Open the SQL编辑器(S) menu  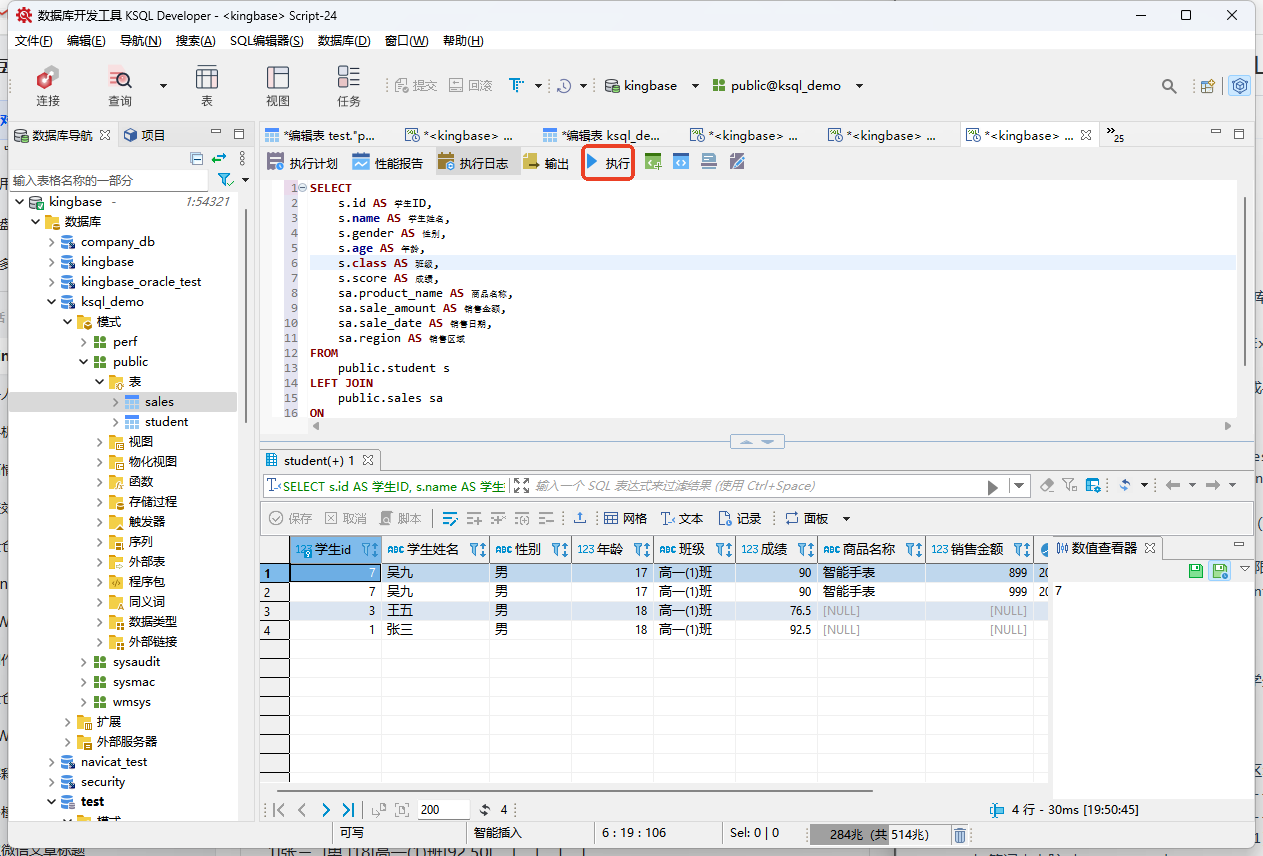coord(266,41)
